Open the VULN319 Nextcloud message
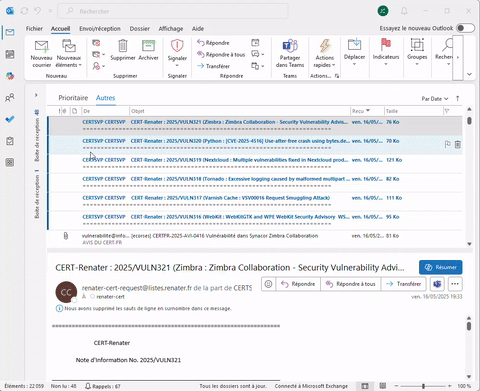The width and height of the screenshot is (480, 391). 255,163
